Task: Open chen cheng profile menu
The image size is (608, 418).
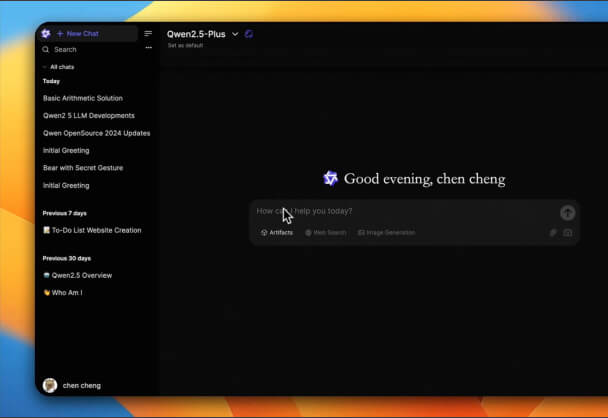Action: (x=72, y=385)
